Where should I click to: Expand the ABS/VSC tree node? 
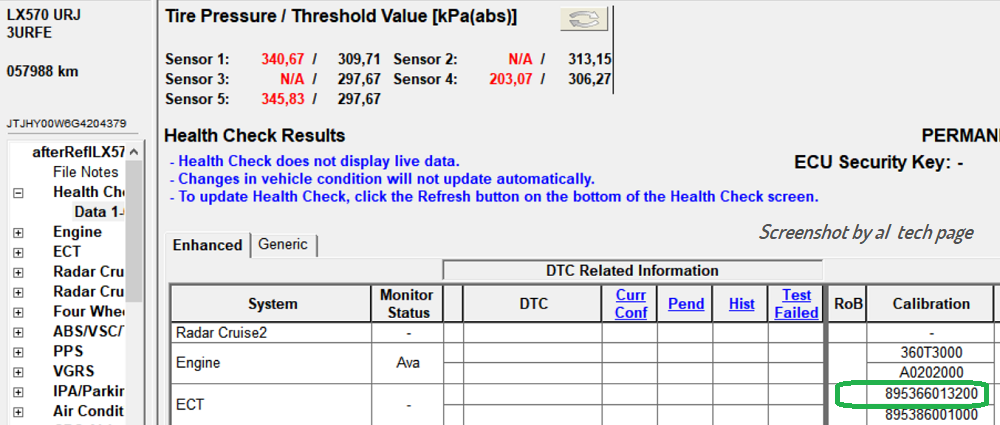(x=17, y=332)
